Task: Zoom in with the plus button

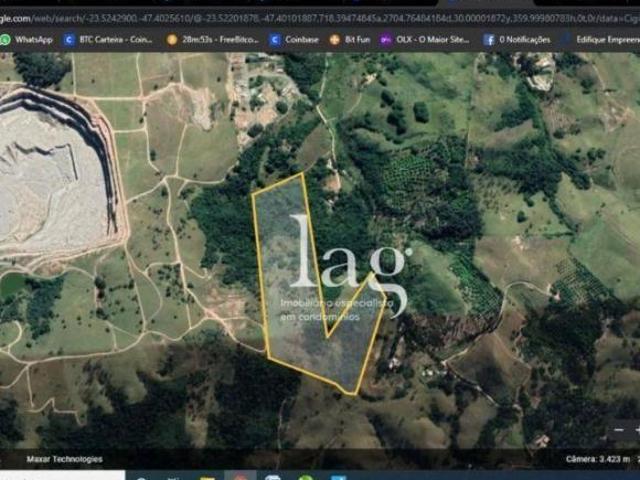Action: point(637,430)
